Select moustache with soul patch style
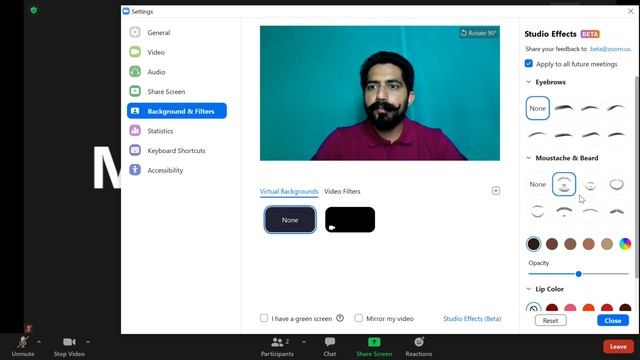The height and width of the screenshot is (360, 640). tap(564, 211)
